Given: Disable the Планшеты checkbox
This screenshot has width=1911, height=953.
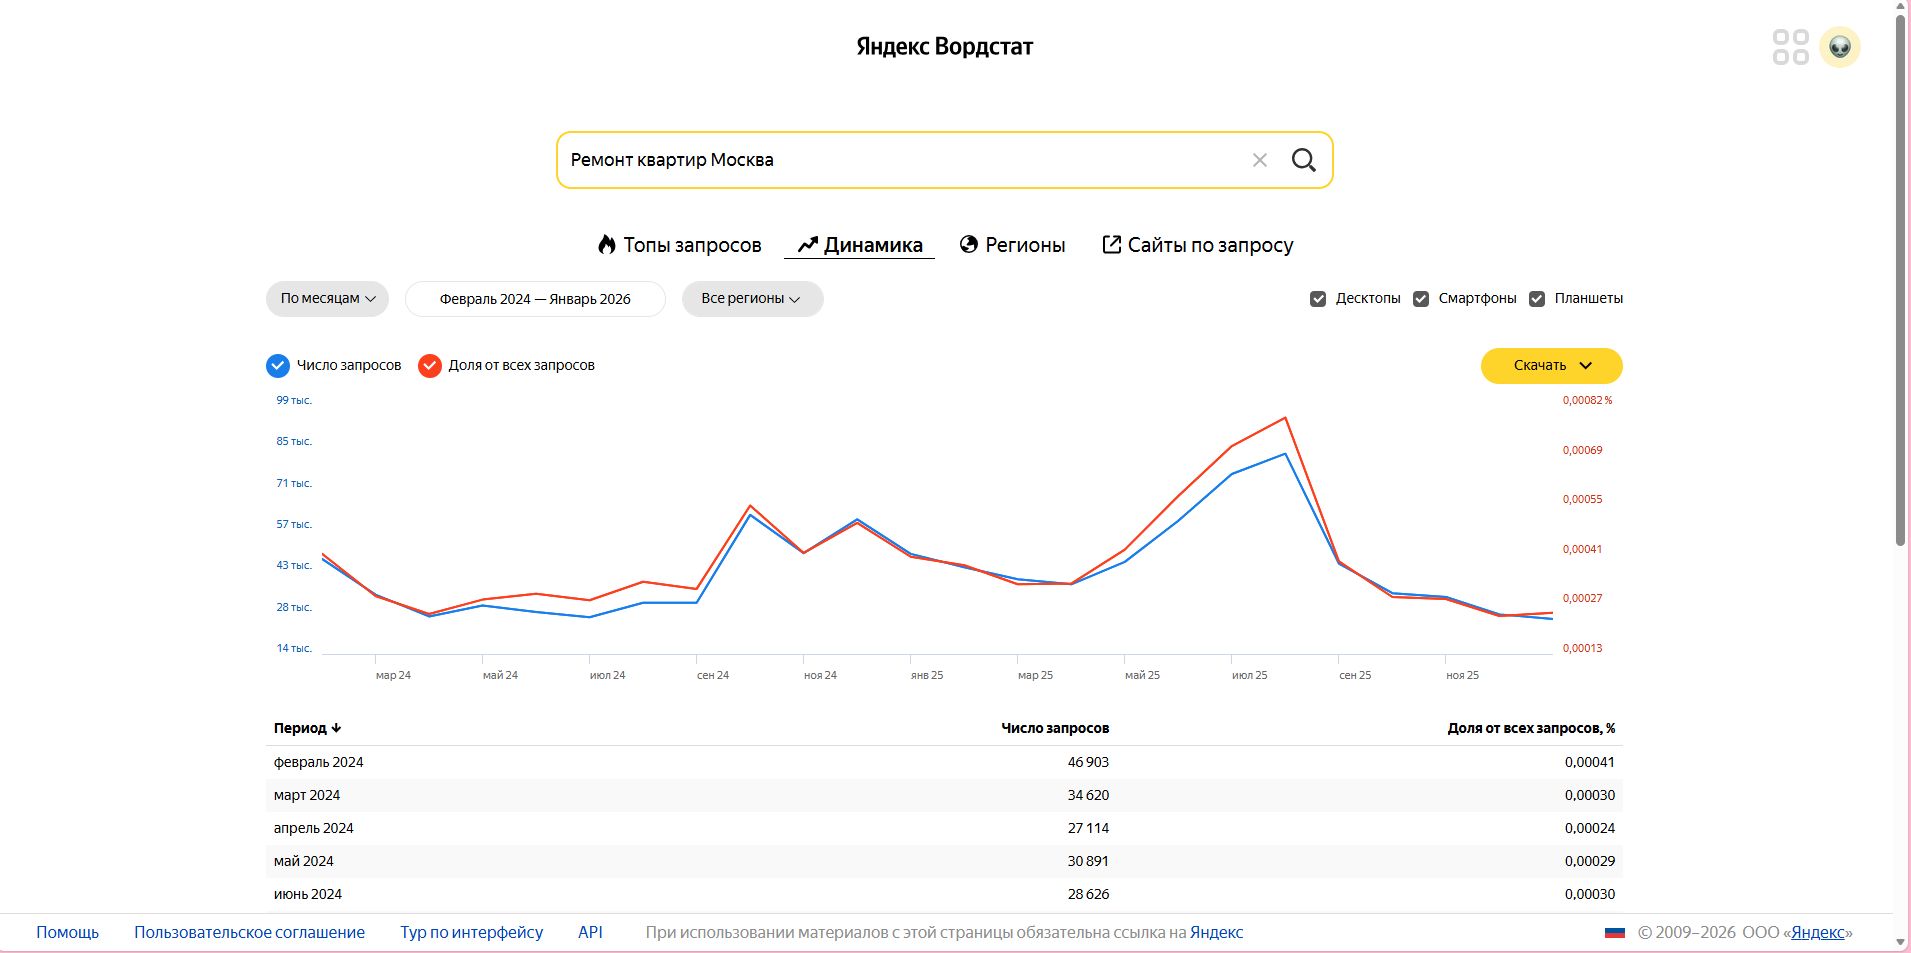Looking at the screenshot, I should (x=1537, y=299).
